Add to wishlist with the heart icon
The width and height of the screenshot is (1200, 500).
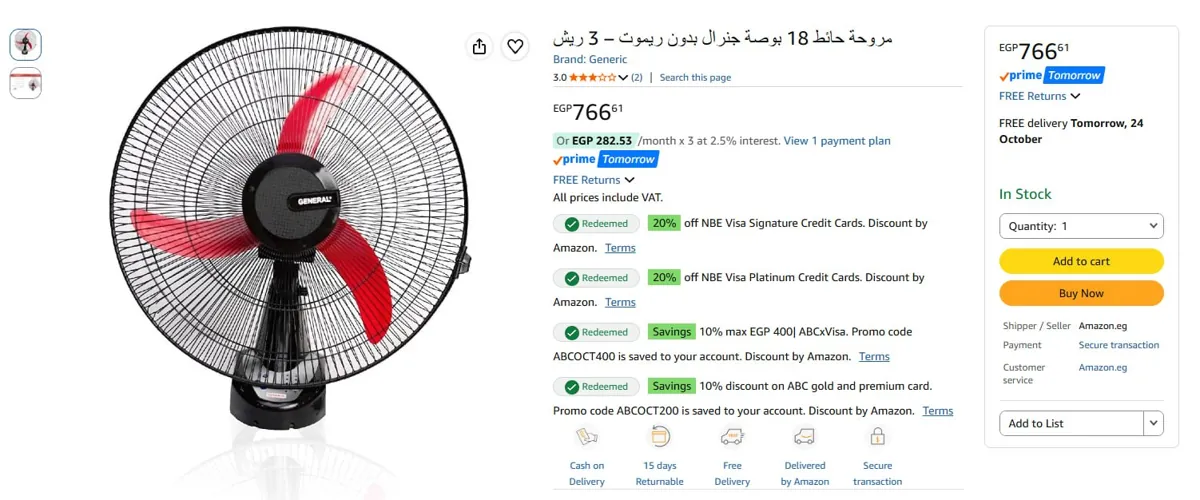pyautogui.click(x=515, y=46)
